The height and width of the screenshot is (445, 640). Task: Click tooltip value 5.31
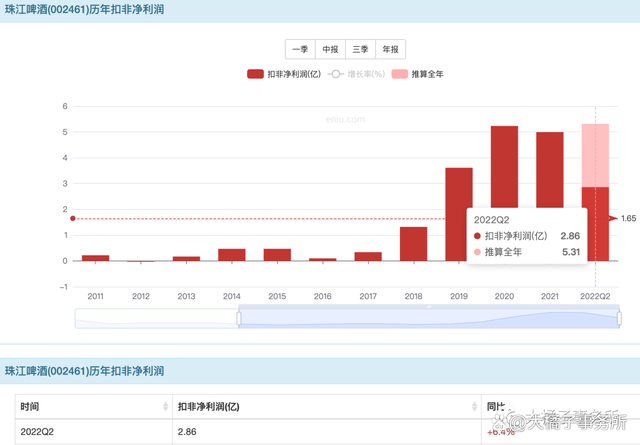tap(571, 252)
